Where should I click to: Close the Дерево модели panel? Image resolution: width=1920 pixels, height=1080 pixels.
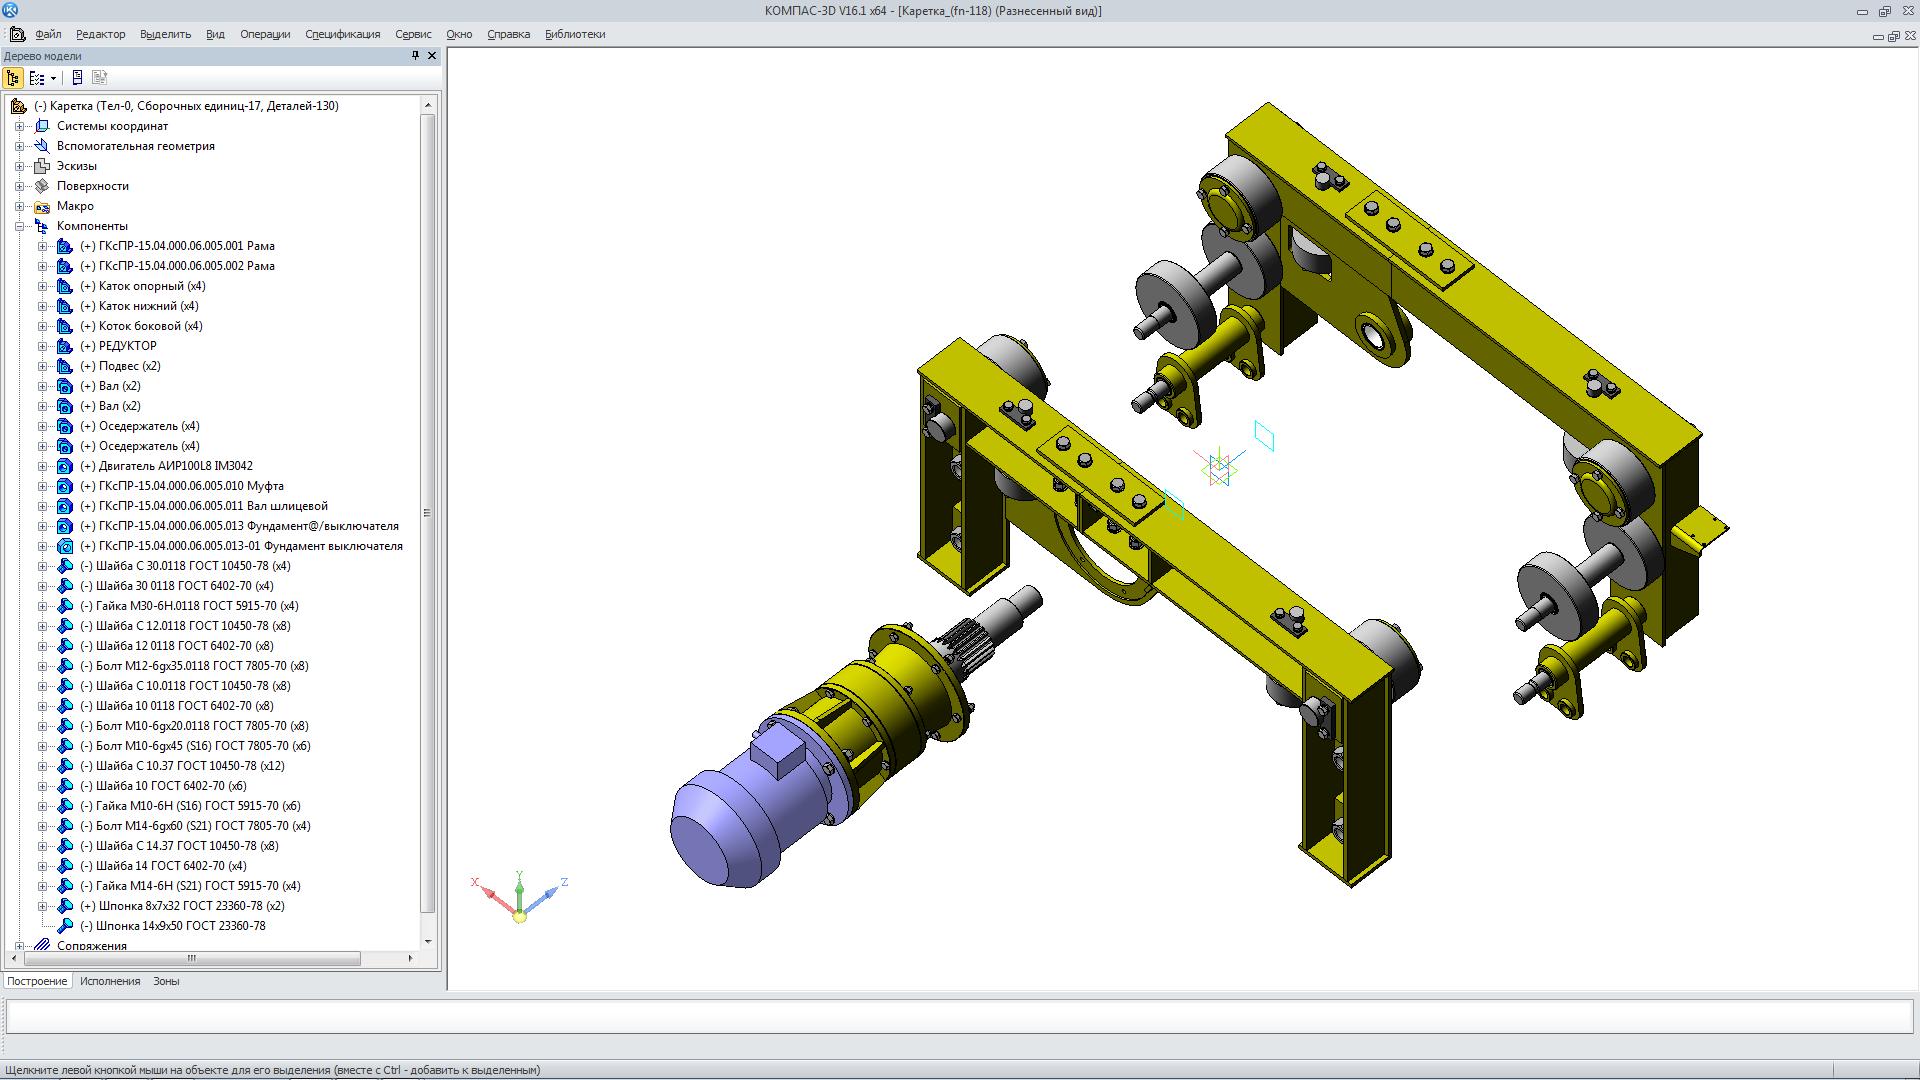coord(432,56)
